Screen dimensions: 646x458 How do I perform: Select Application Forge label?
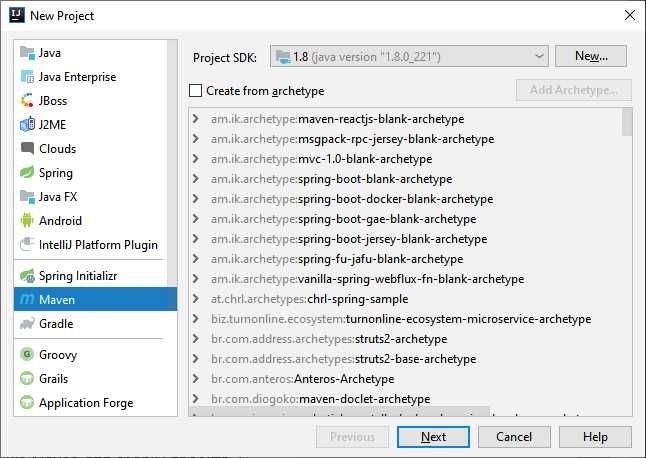(86, 402)
